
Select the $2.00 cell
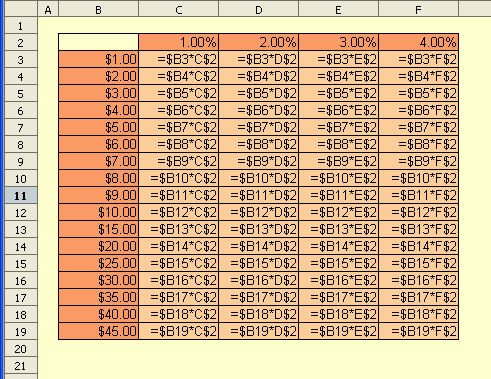98,76
